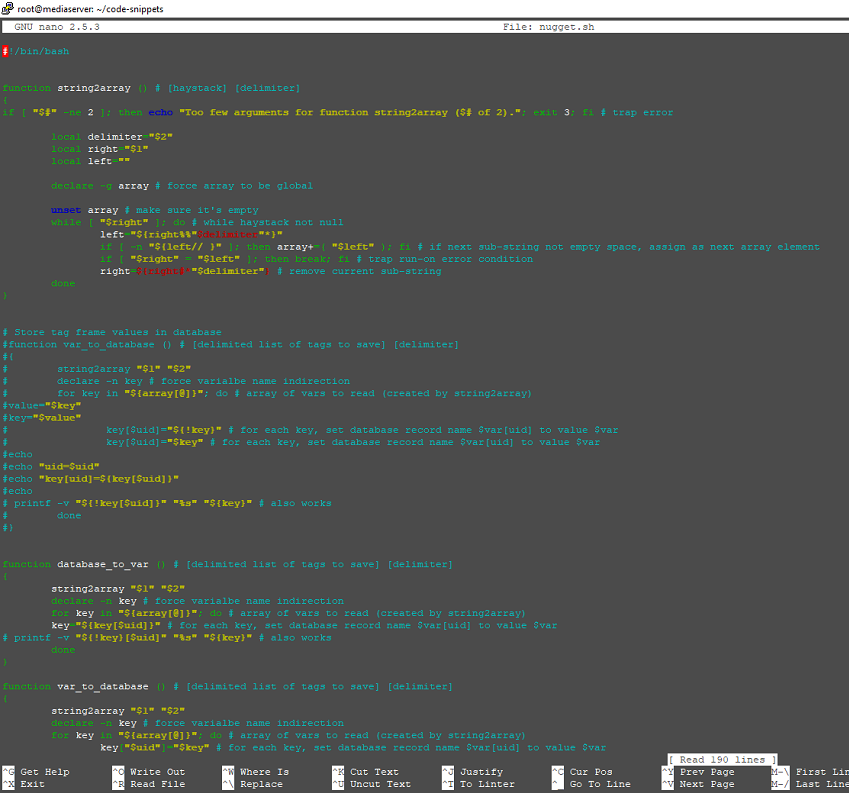Click the ^T To Linter shortcut
The width and height of the screenshot is (849, 793).
click(478, 784)
